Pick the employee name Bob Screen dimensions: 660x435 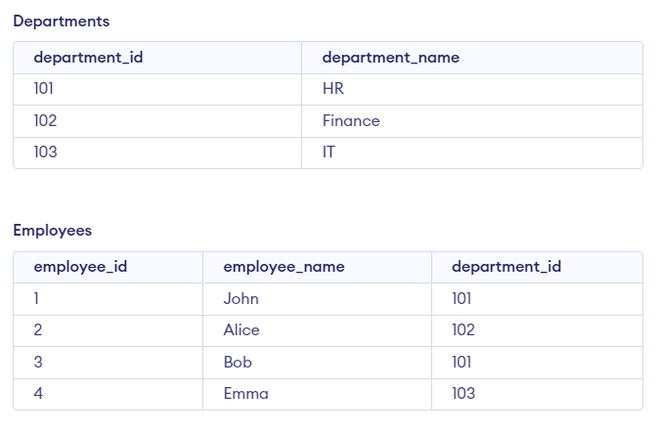tap(237, 362)
